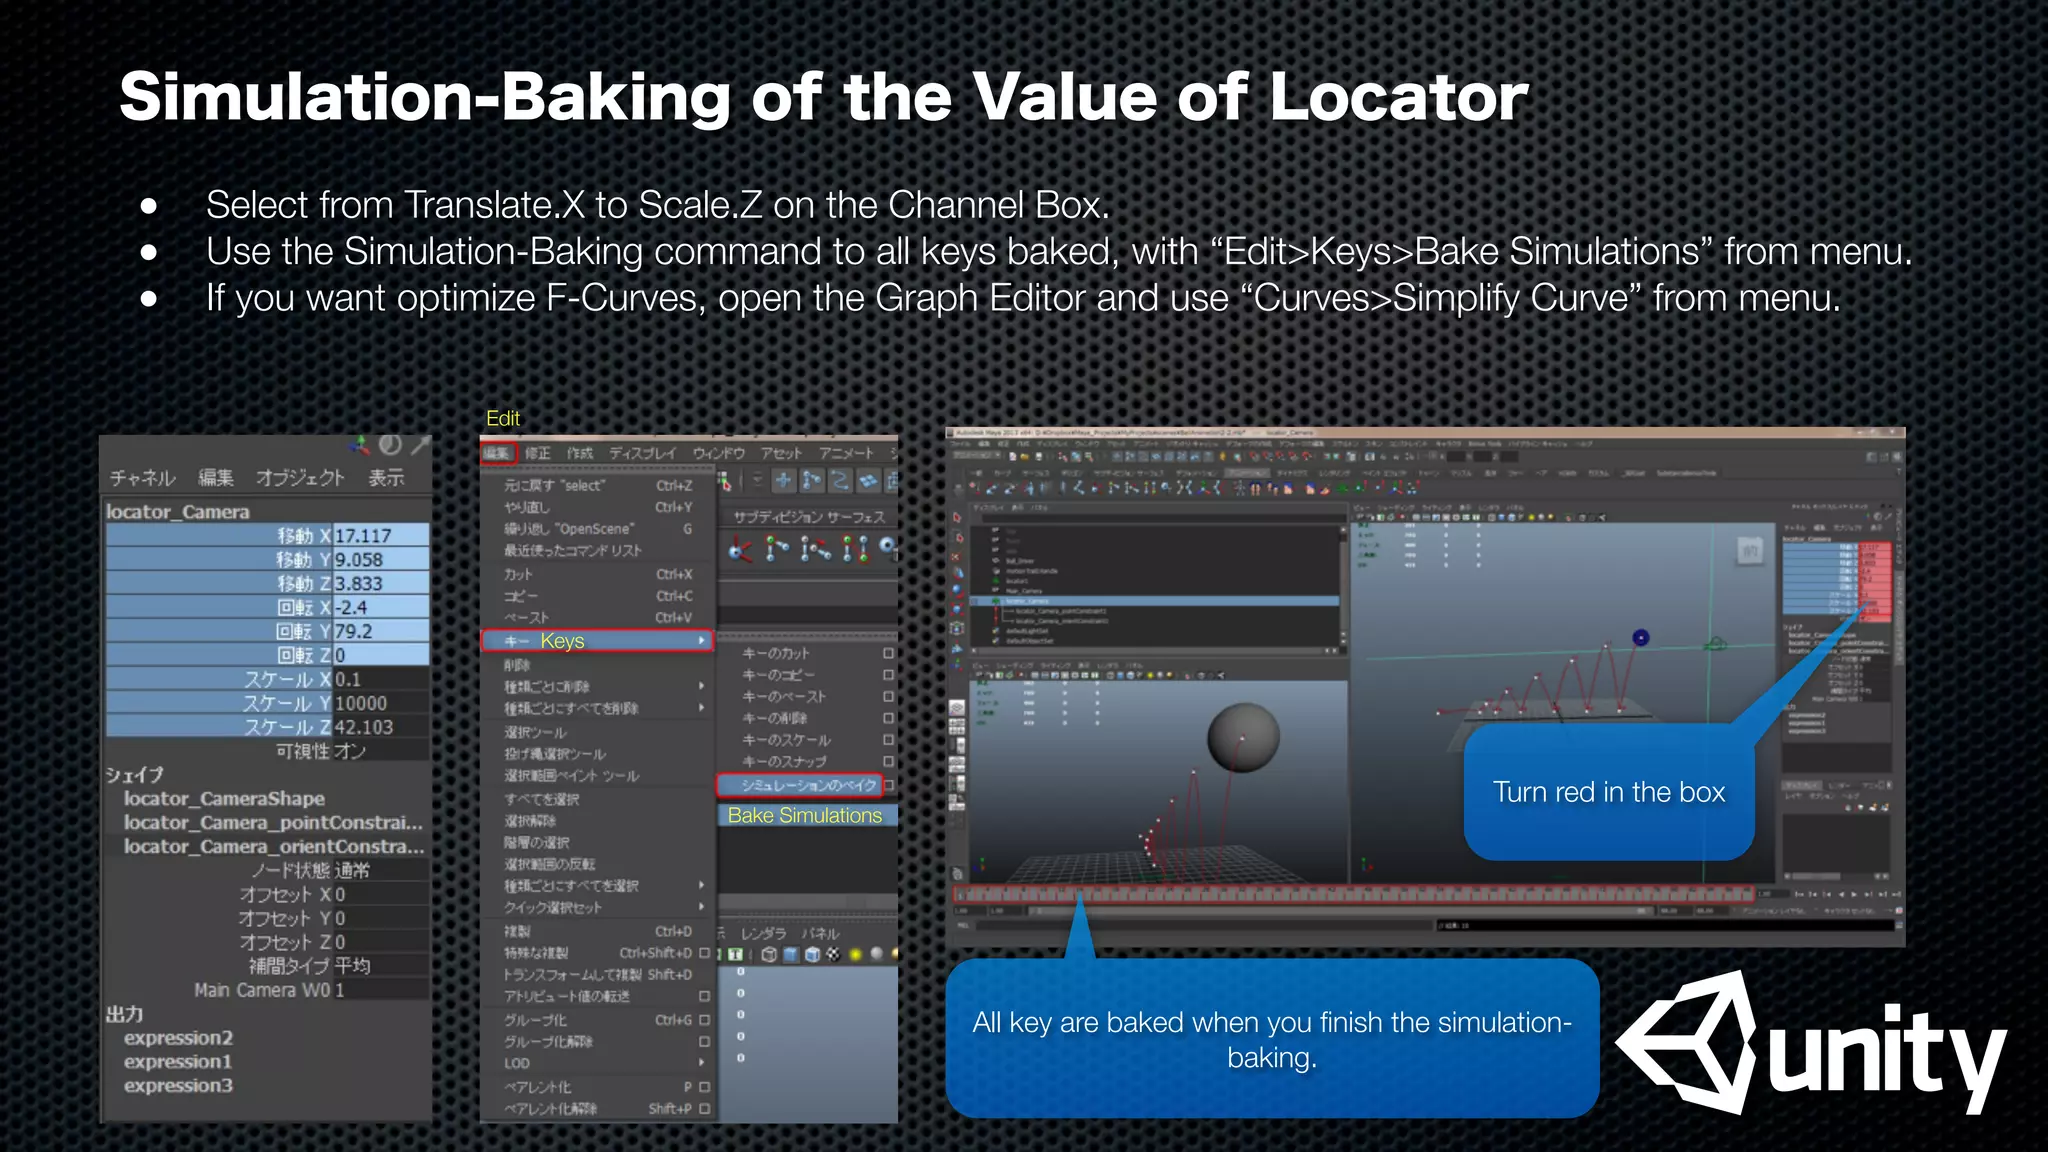Choose the 複製 (Ctrl+D) menu entry

pyautogui.click(x=598, y=931)
